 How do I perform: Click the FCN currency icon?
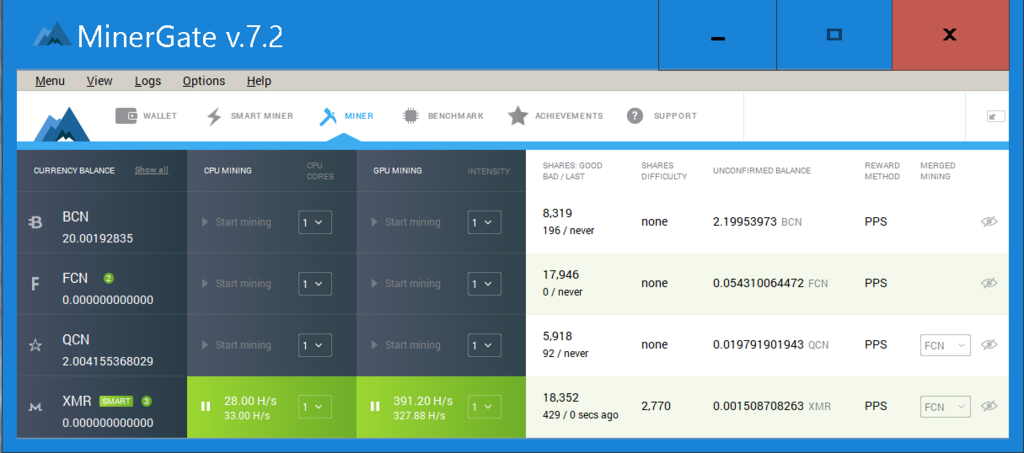click(36, 284)
